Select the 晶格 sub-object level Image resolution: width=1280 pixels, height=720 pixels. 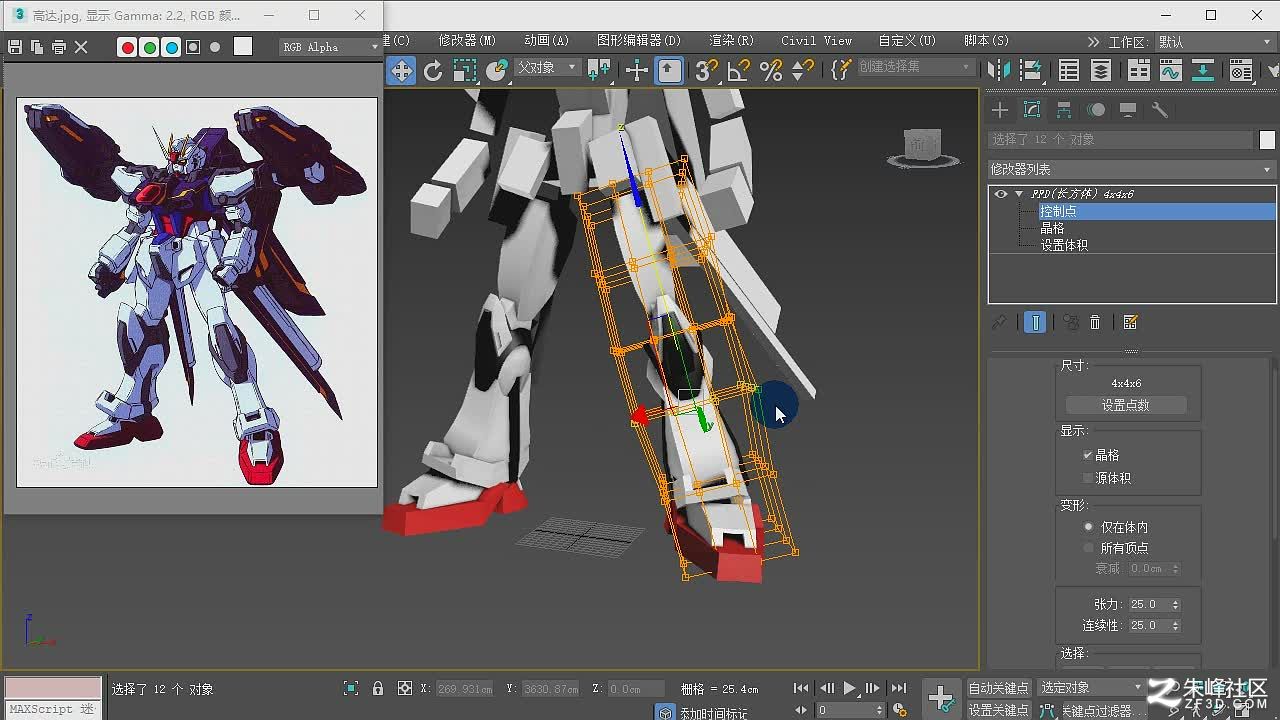coord(1052,228)
